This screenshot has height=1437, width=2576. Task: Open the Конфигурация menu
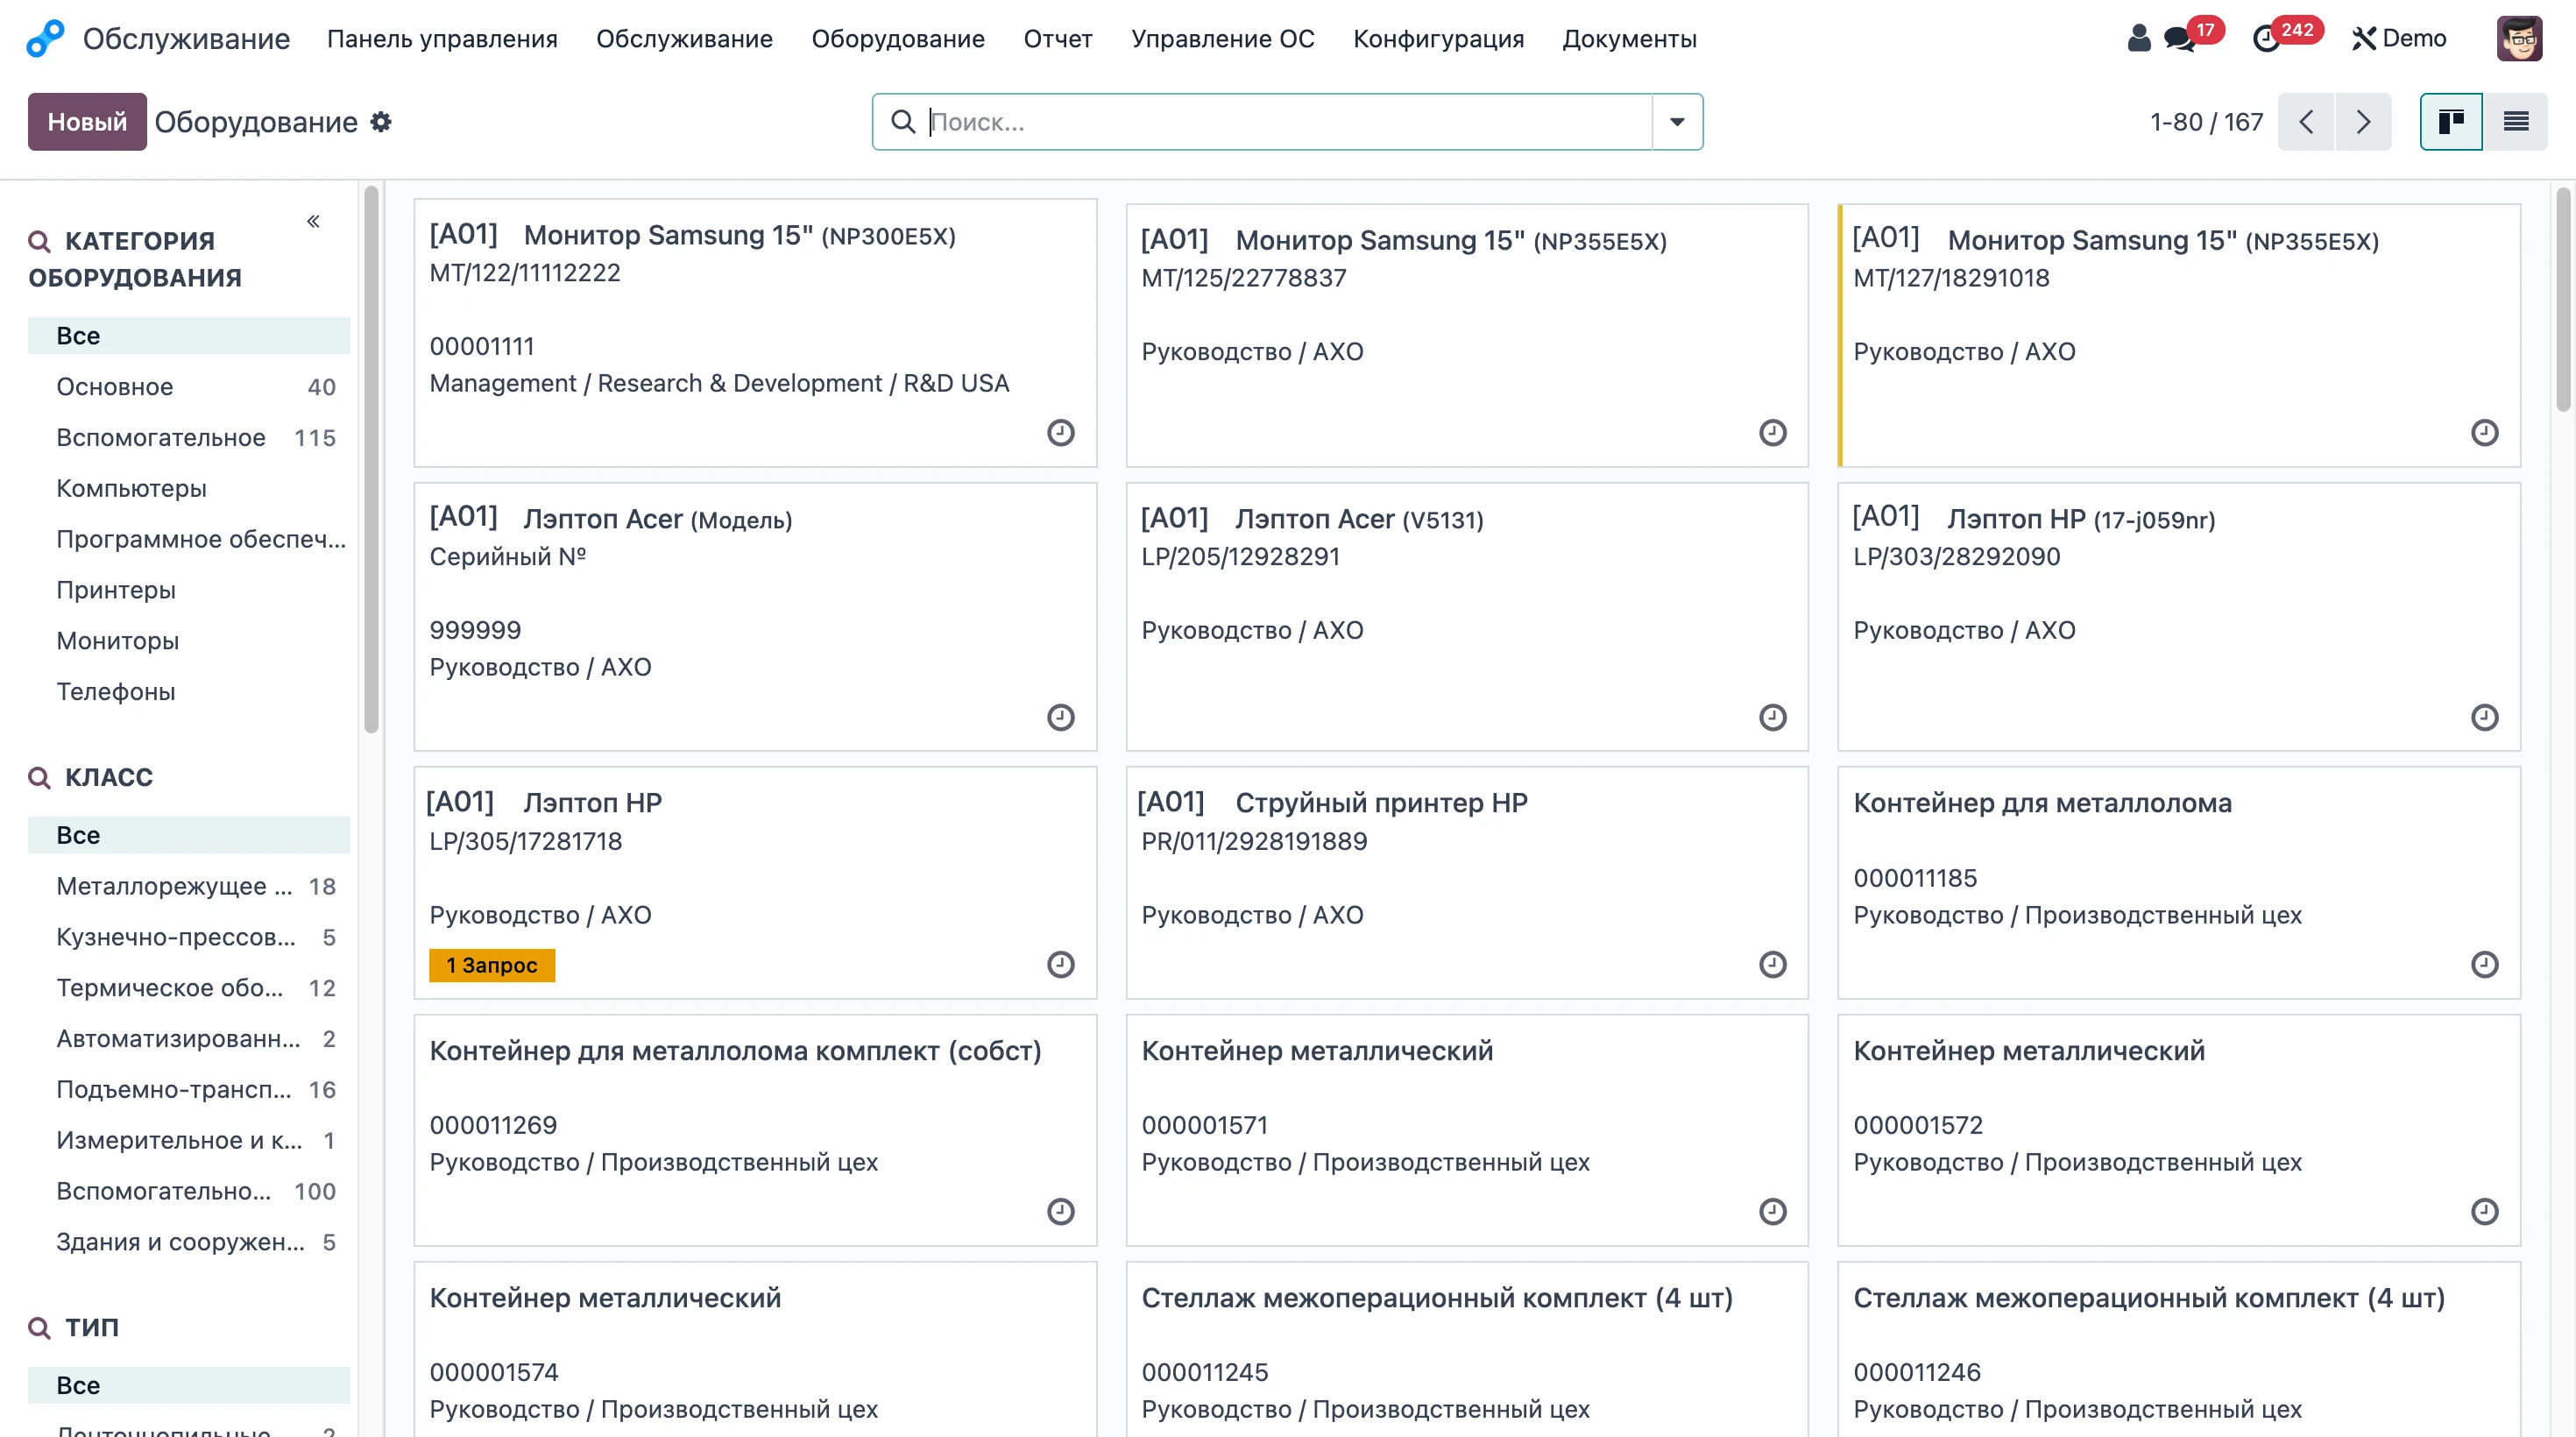tap(1438, 38)
